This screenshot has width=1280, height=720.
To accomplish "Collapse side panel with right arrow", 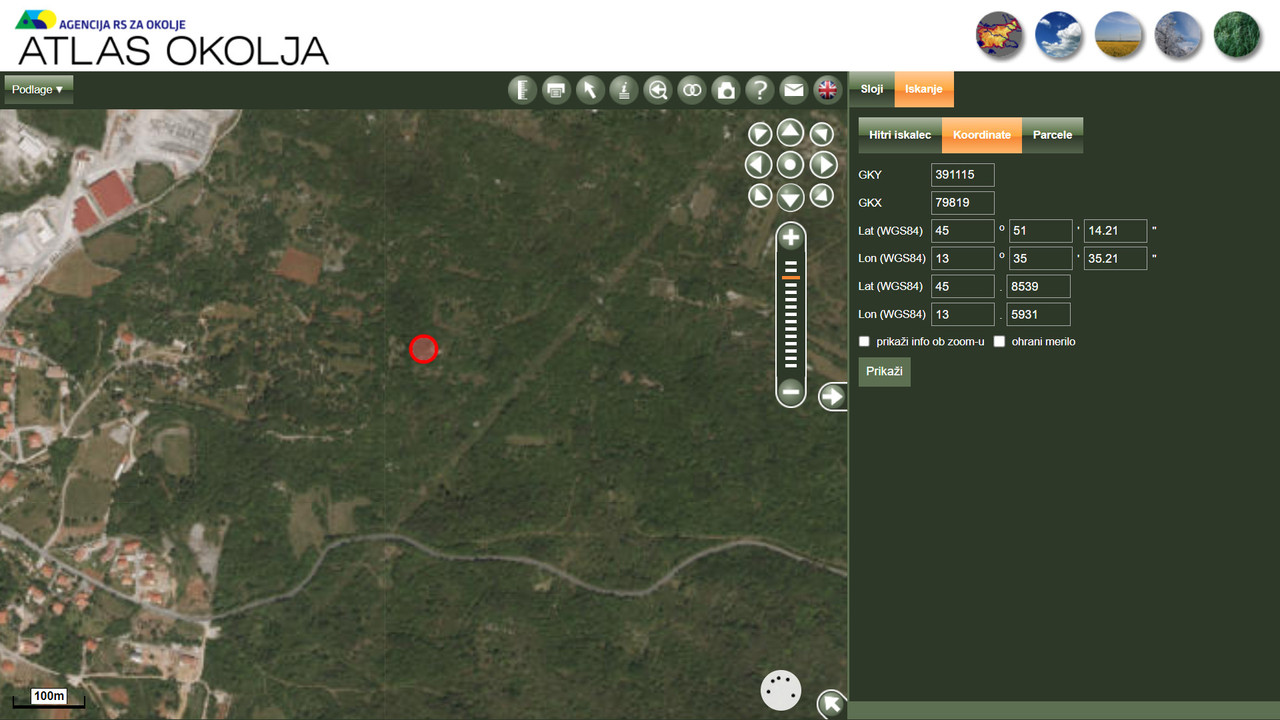I will click(832, 397).
